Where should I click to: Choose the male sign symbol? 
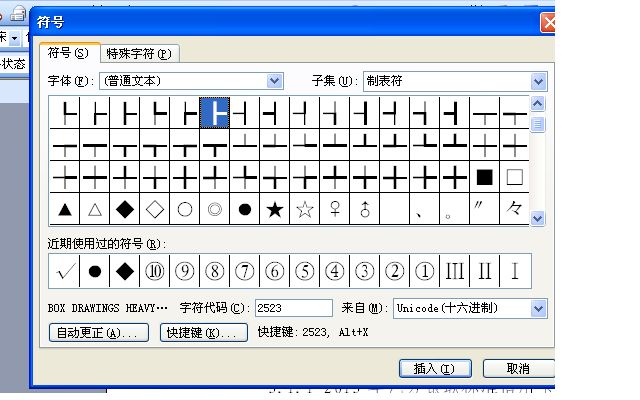365,209
